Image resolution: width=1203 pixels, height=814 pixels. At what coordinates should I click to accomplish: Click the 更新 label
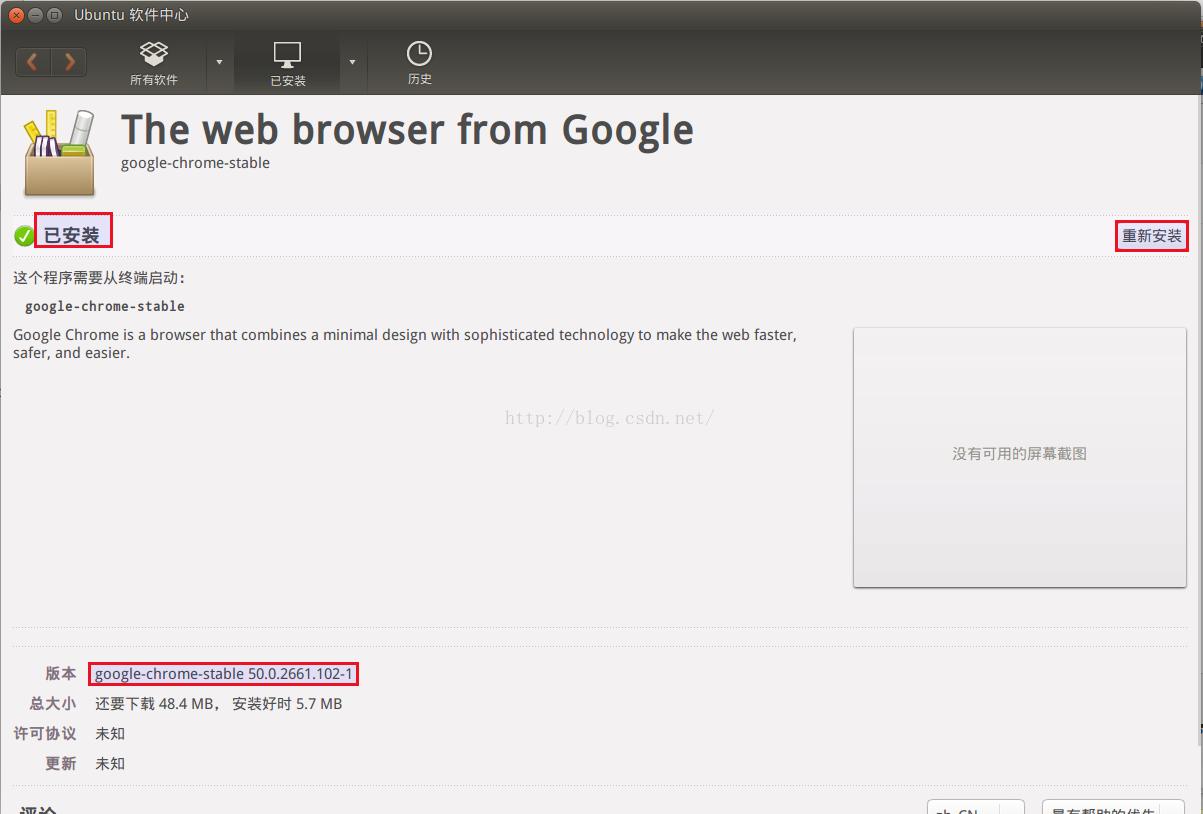(60, 764)
